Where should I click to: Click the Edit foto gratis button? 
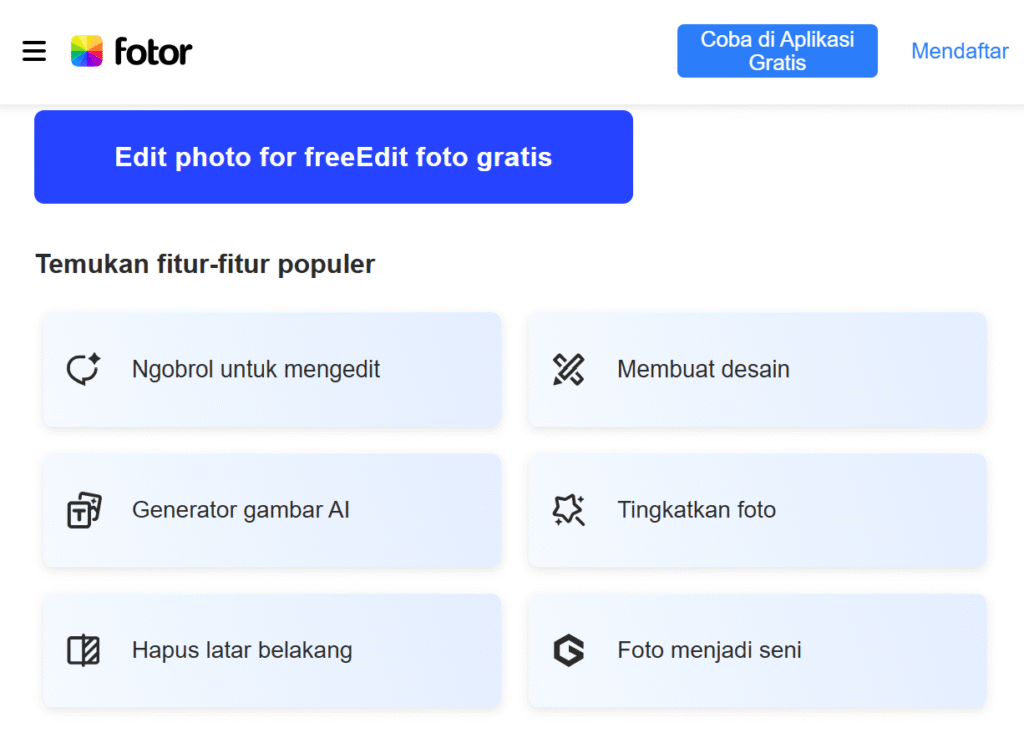click(333, 157)
